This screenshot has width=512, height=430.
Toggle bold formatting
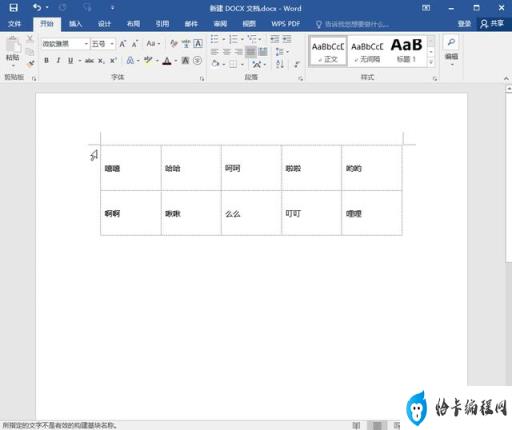(46, 60)
